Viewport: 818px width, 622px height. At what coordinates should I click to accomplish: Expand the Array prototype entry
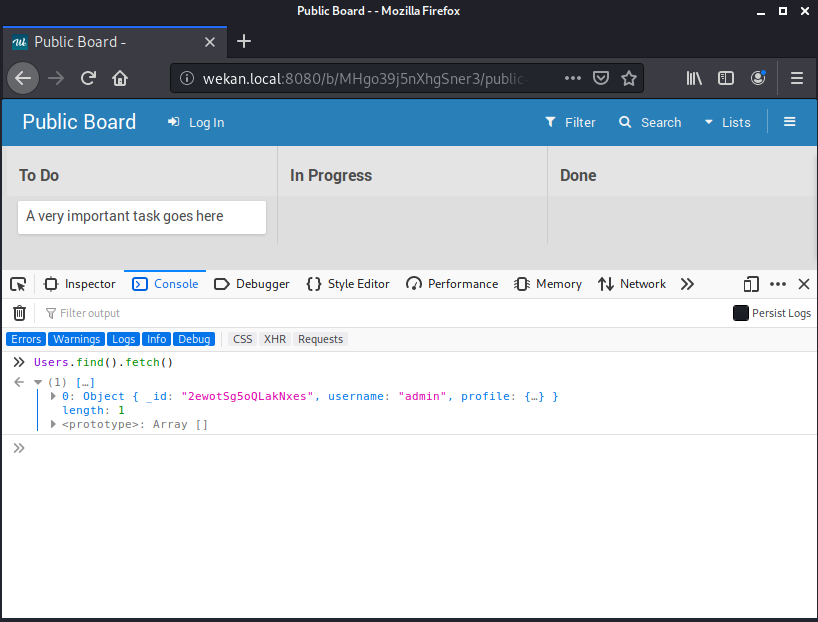pos(53,424)
